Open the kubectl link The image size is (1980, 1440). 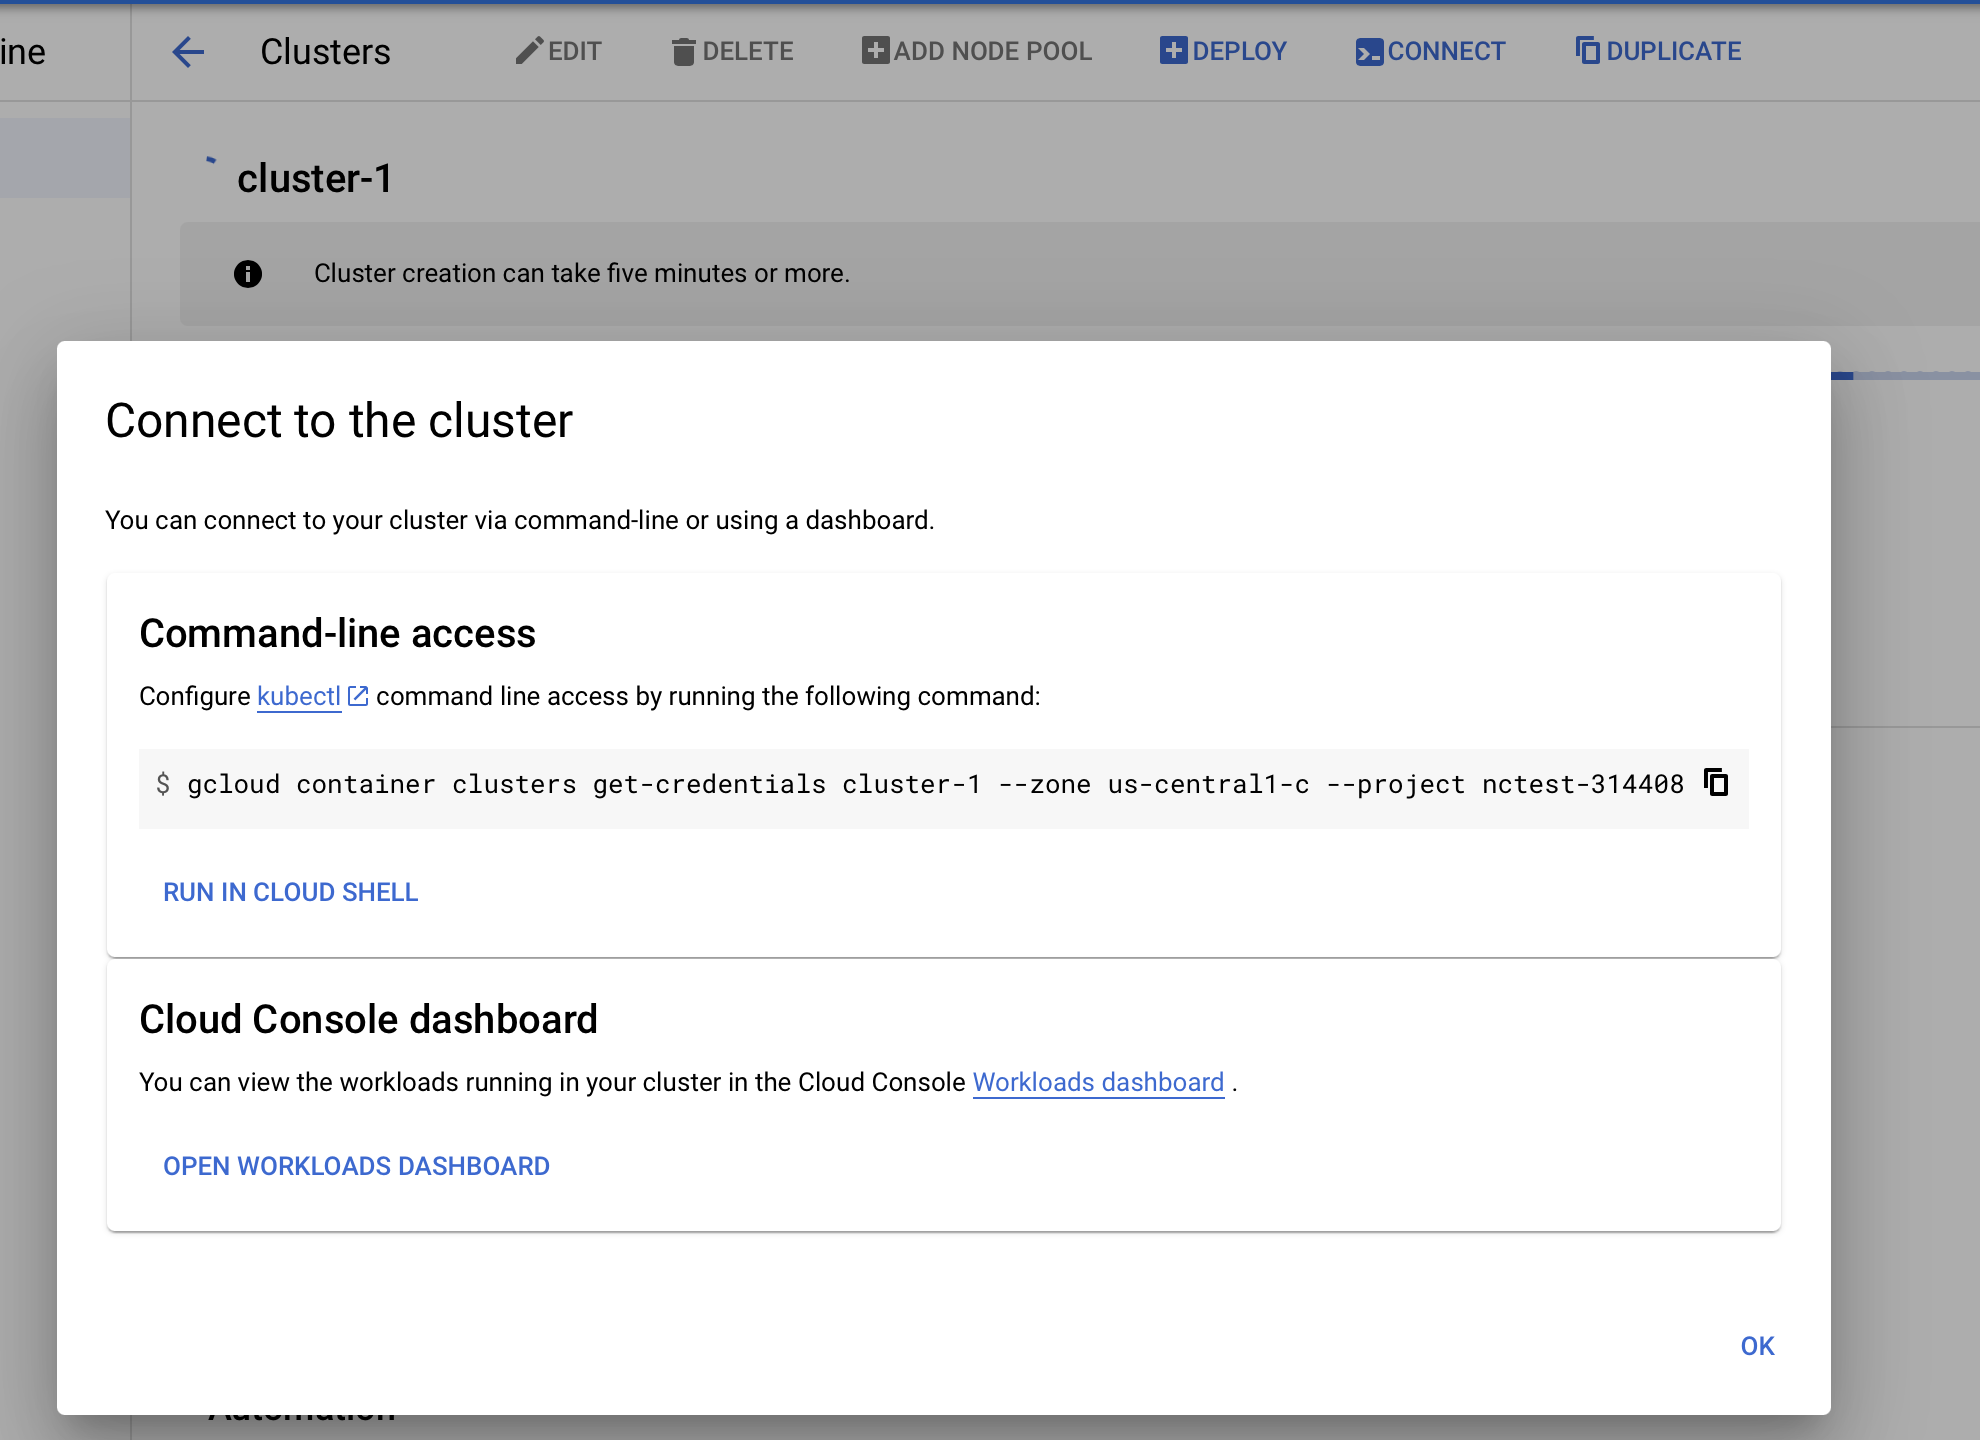click(297, 695)
